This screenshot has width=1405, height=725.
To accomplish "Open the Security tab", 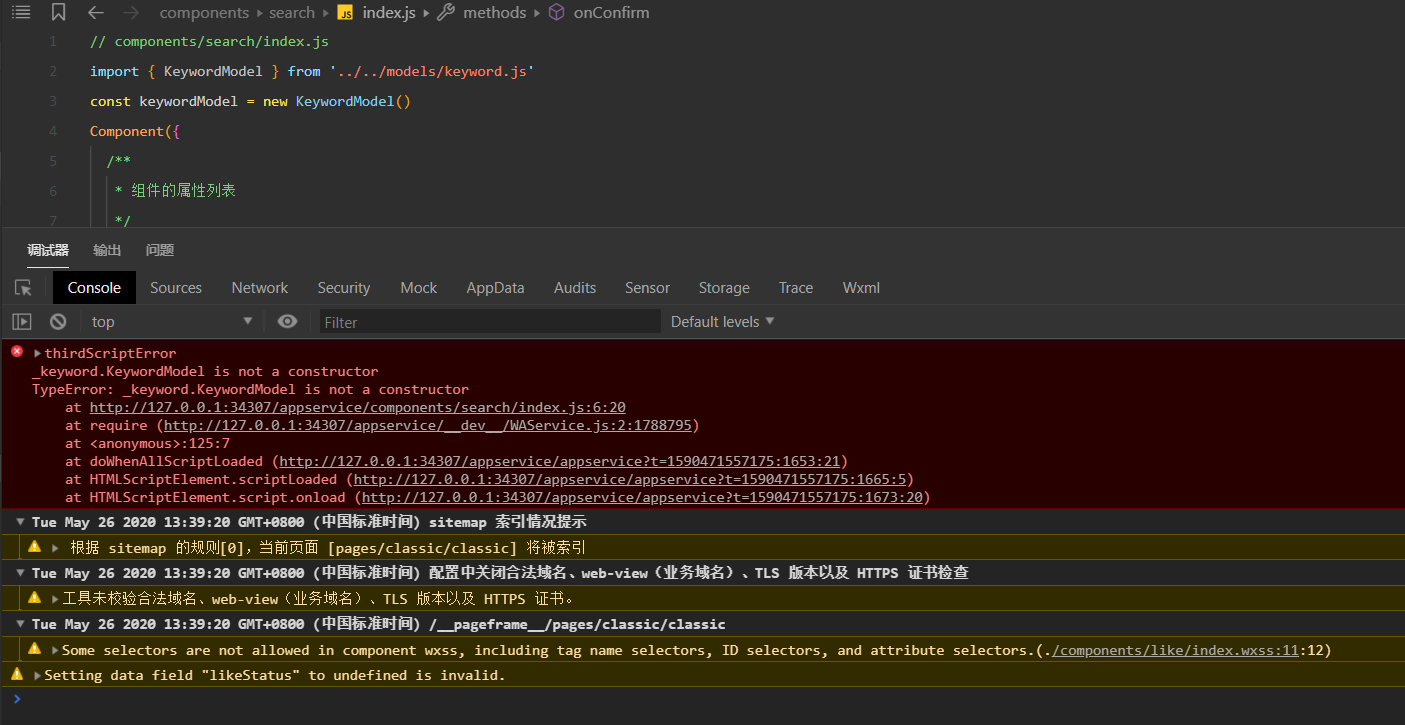I will coord(344,288).
